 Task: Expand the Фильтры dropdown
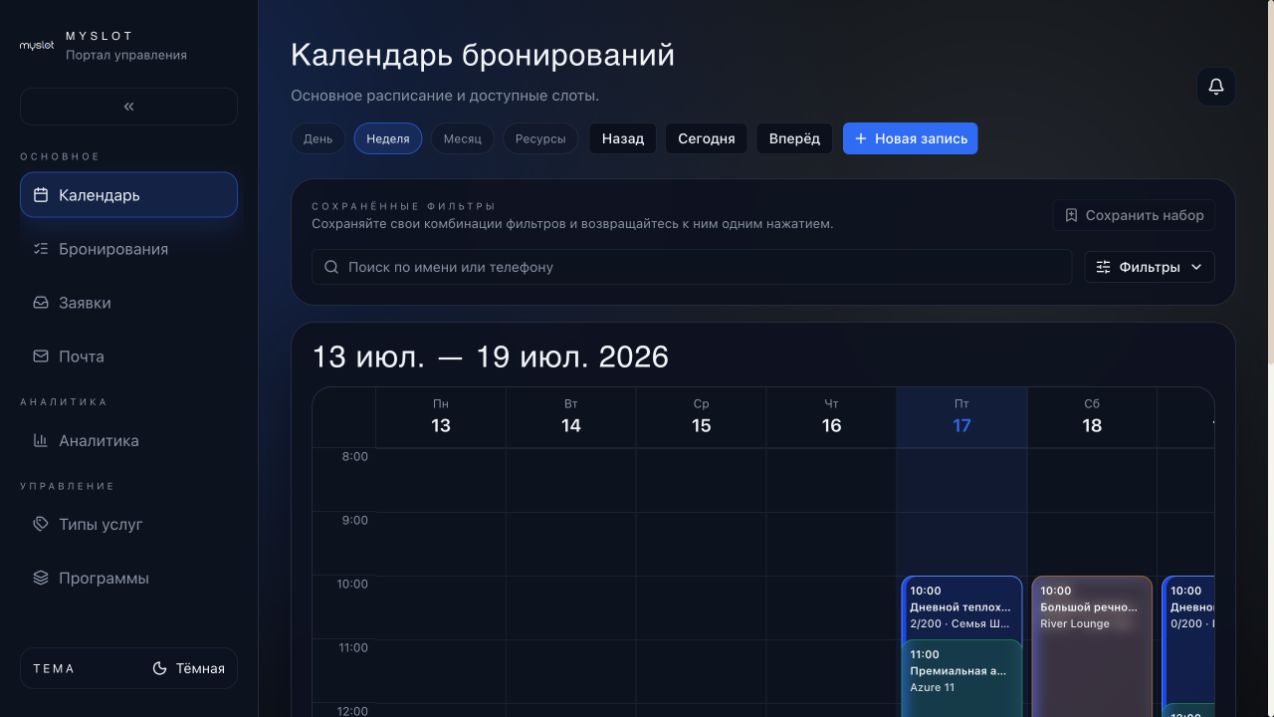coord(1150,267)
